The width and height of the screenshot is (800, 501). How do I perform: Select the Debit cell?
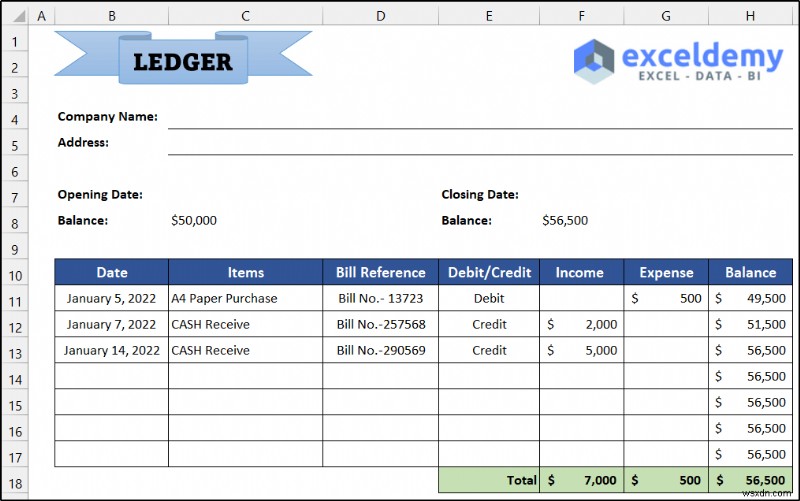click(x=489, y=298)
